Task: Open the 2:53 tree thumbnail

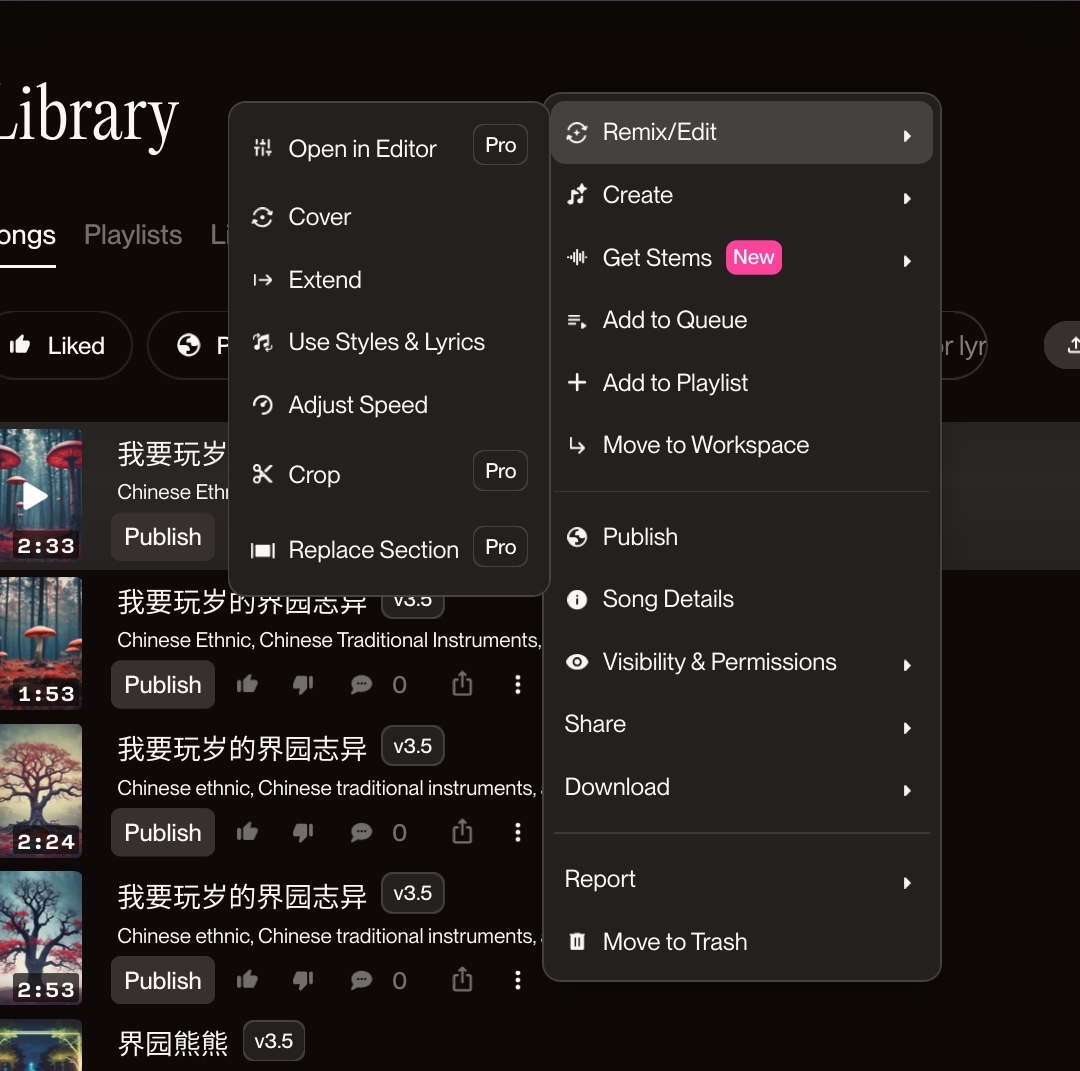Action: [40, 938]
